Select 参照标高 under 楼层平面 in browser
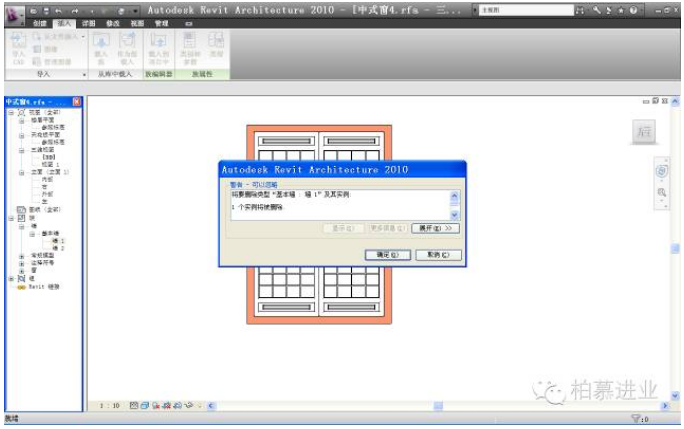This screenshot has width=684, height=429. (x=53, y=127)
